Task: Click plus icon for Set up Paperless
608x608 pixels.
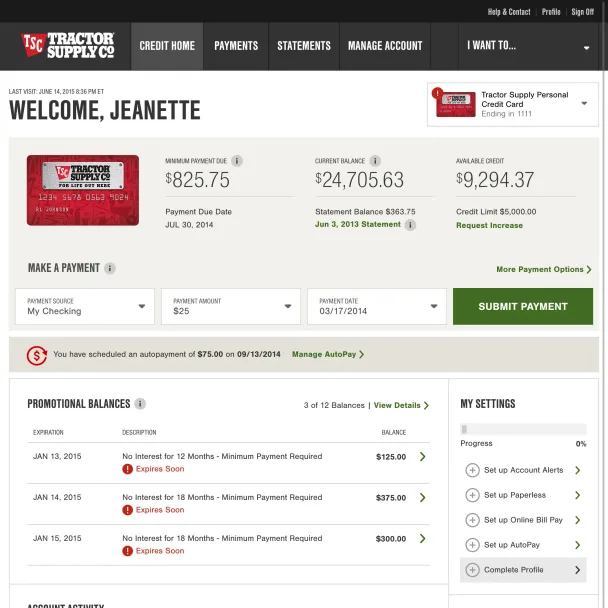Action: click(472, 495)
